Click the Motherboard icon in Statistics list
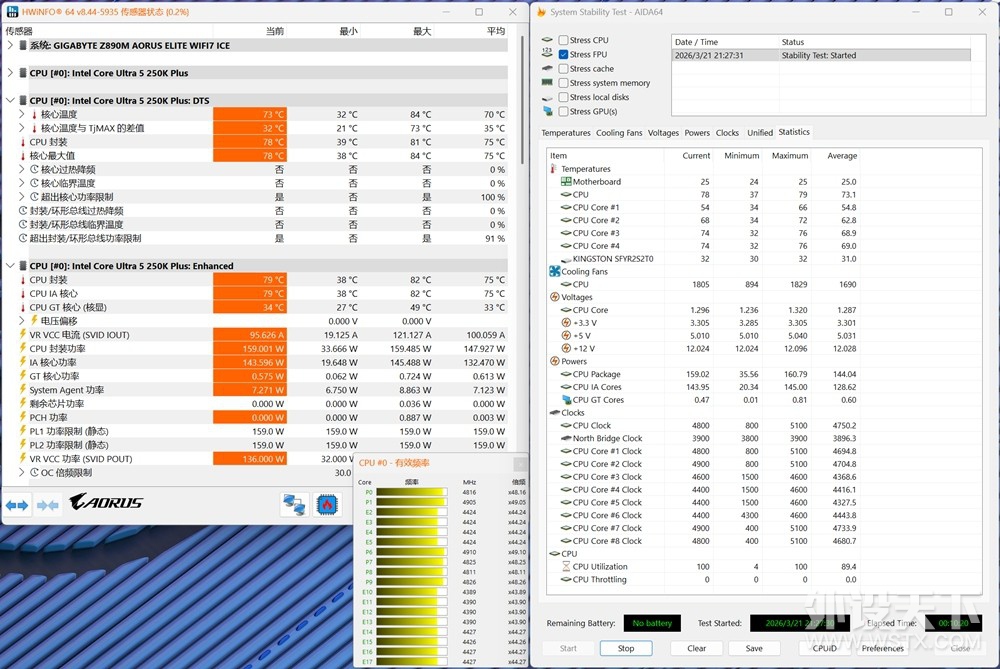Image resolution: width=1000 pixels, height=669 pixels. tap(566, 182)
